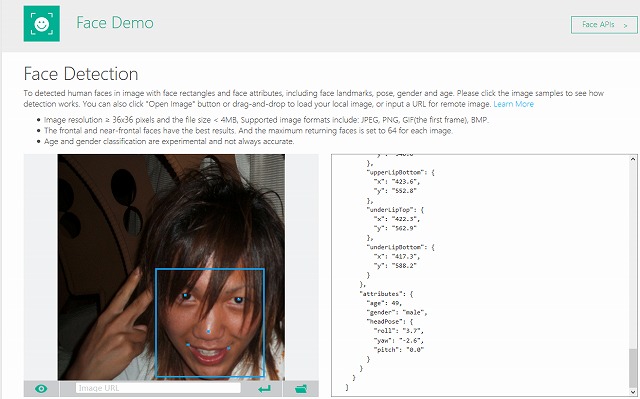The width and height of the screenshot is (640, 399).
Task: Open the Face APIs button
Action: pos(604,25)
